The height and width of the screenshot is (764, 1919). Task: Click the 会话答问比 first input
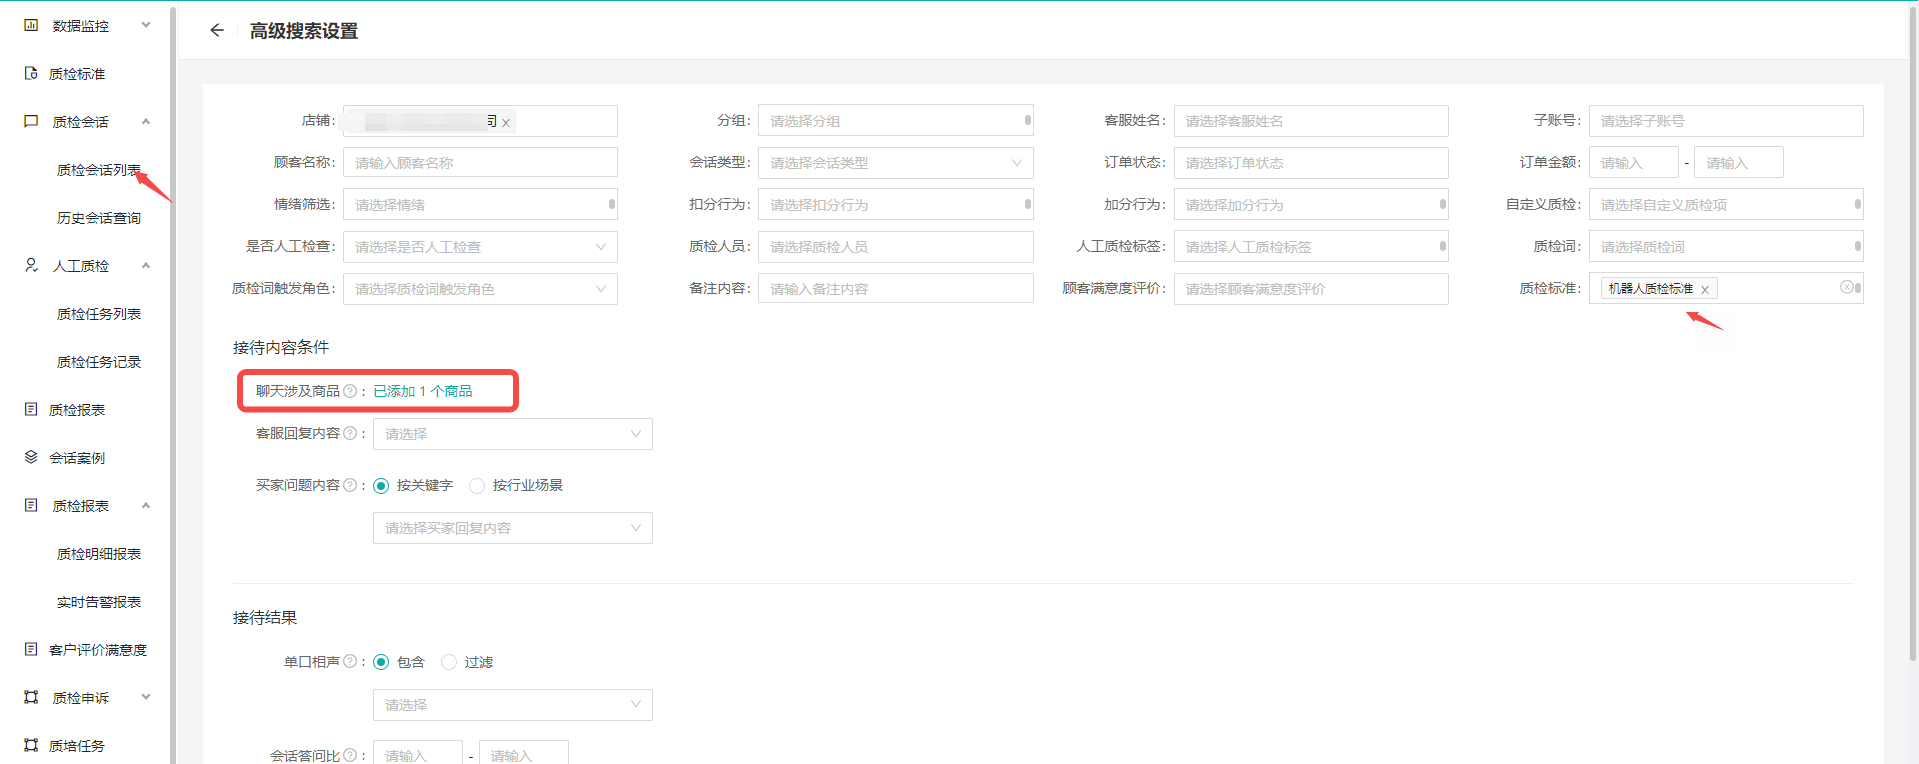click(x=418, y=752)
